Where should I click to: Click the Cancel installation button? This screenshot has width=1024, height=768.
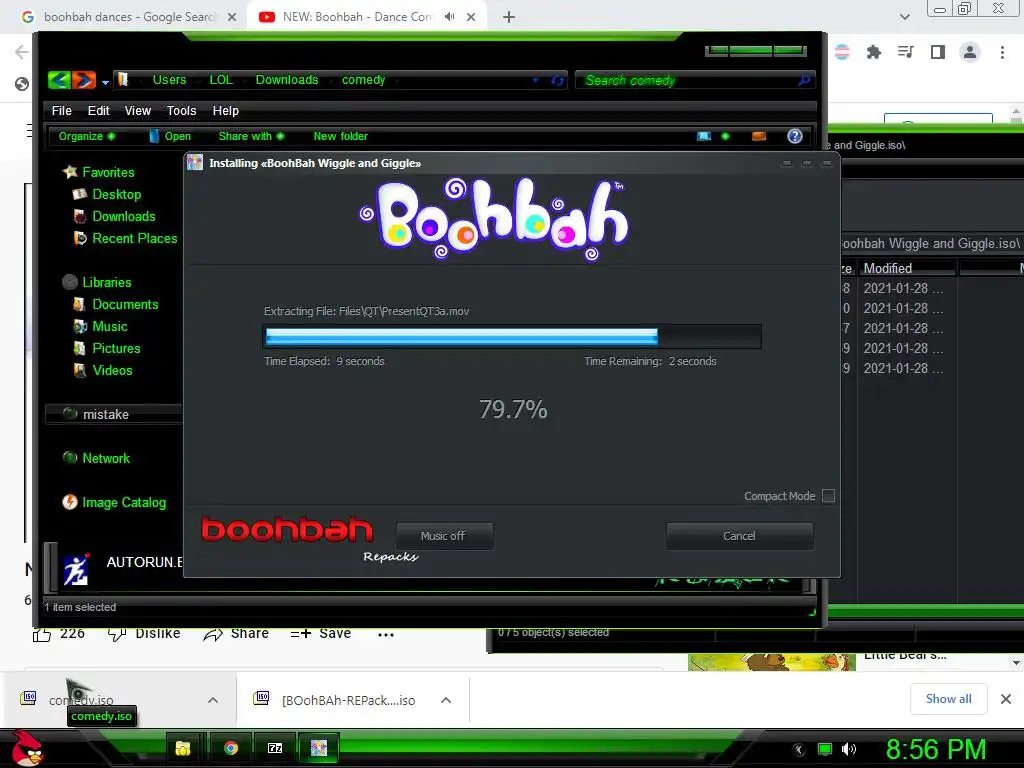click(x=739, y=536)
